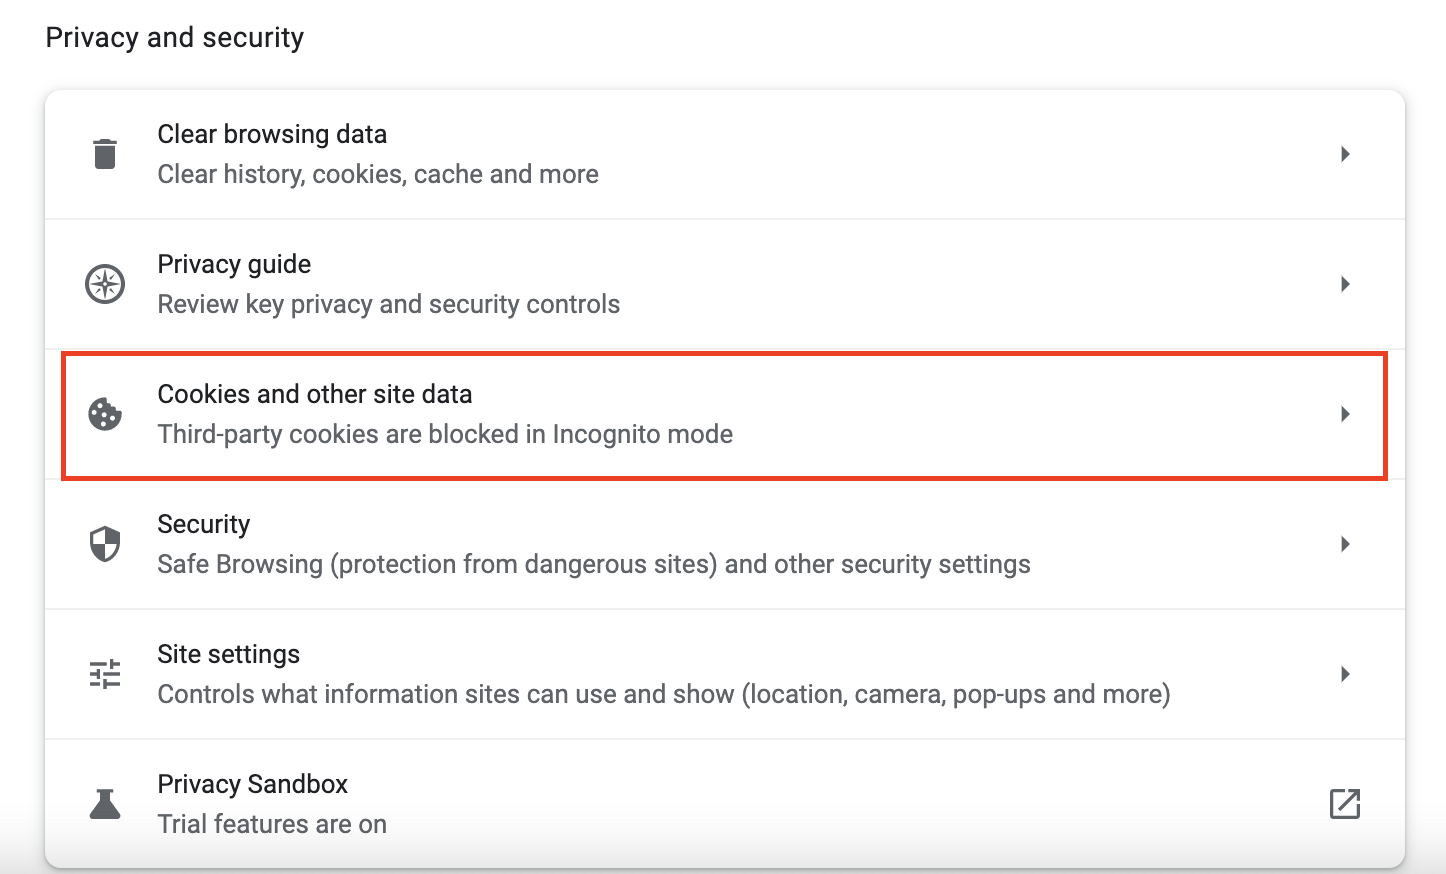Expand Cookies and other site data arrow

click(x=1345, y=414)
